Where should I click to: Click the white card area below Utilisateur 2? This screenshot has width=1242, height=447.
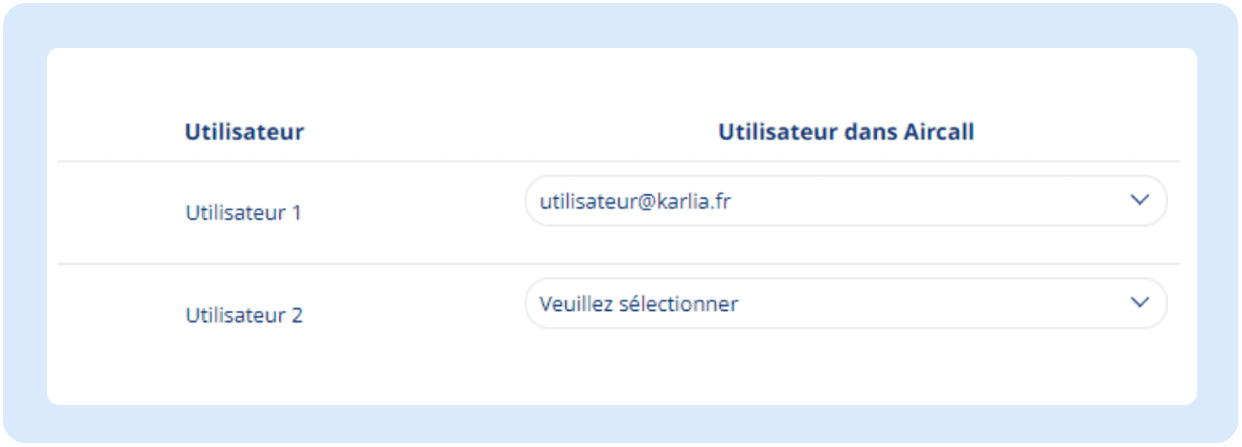(x=620, y=370)
